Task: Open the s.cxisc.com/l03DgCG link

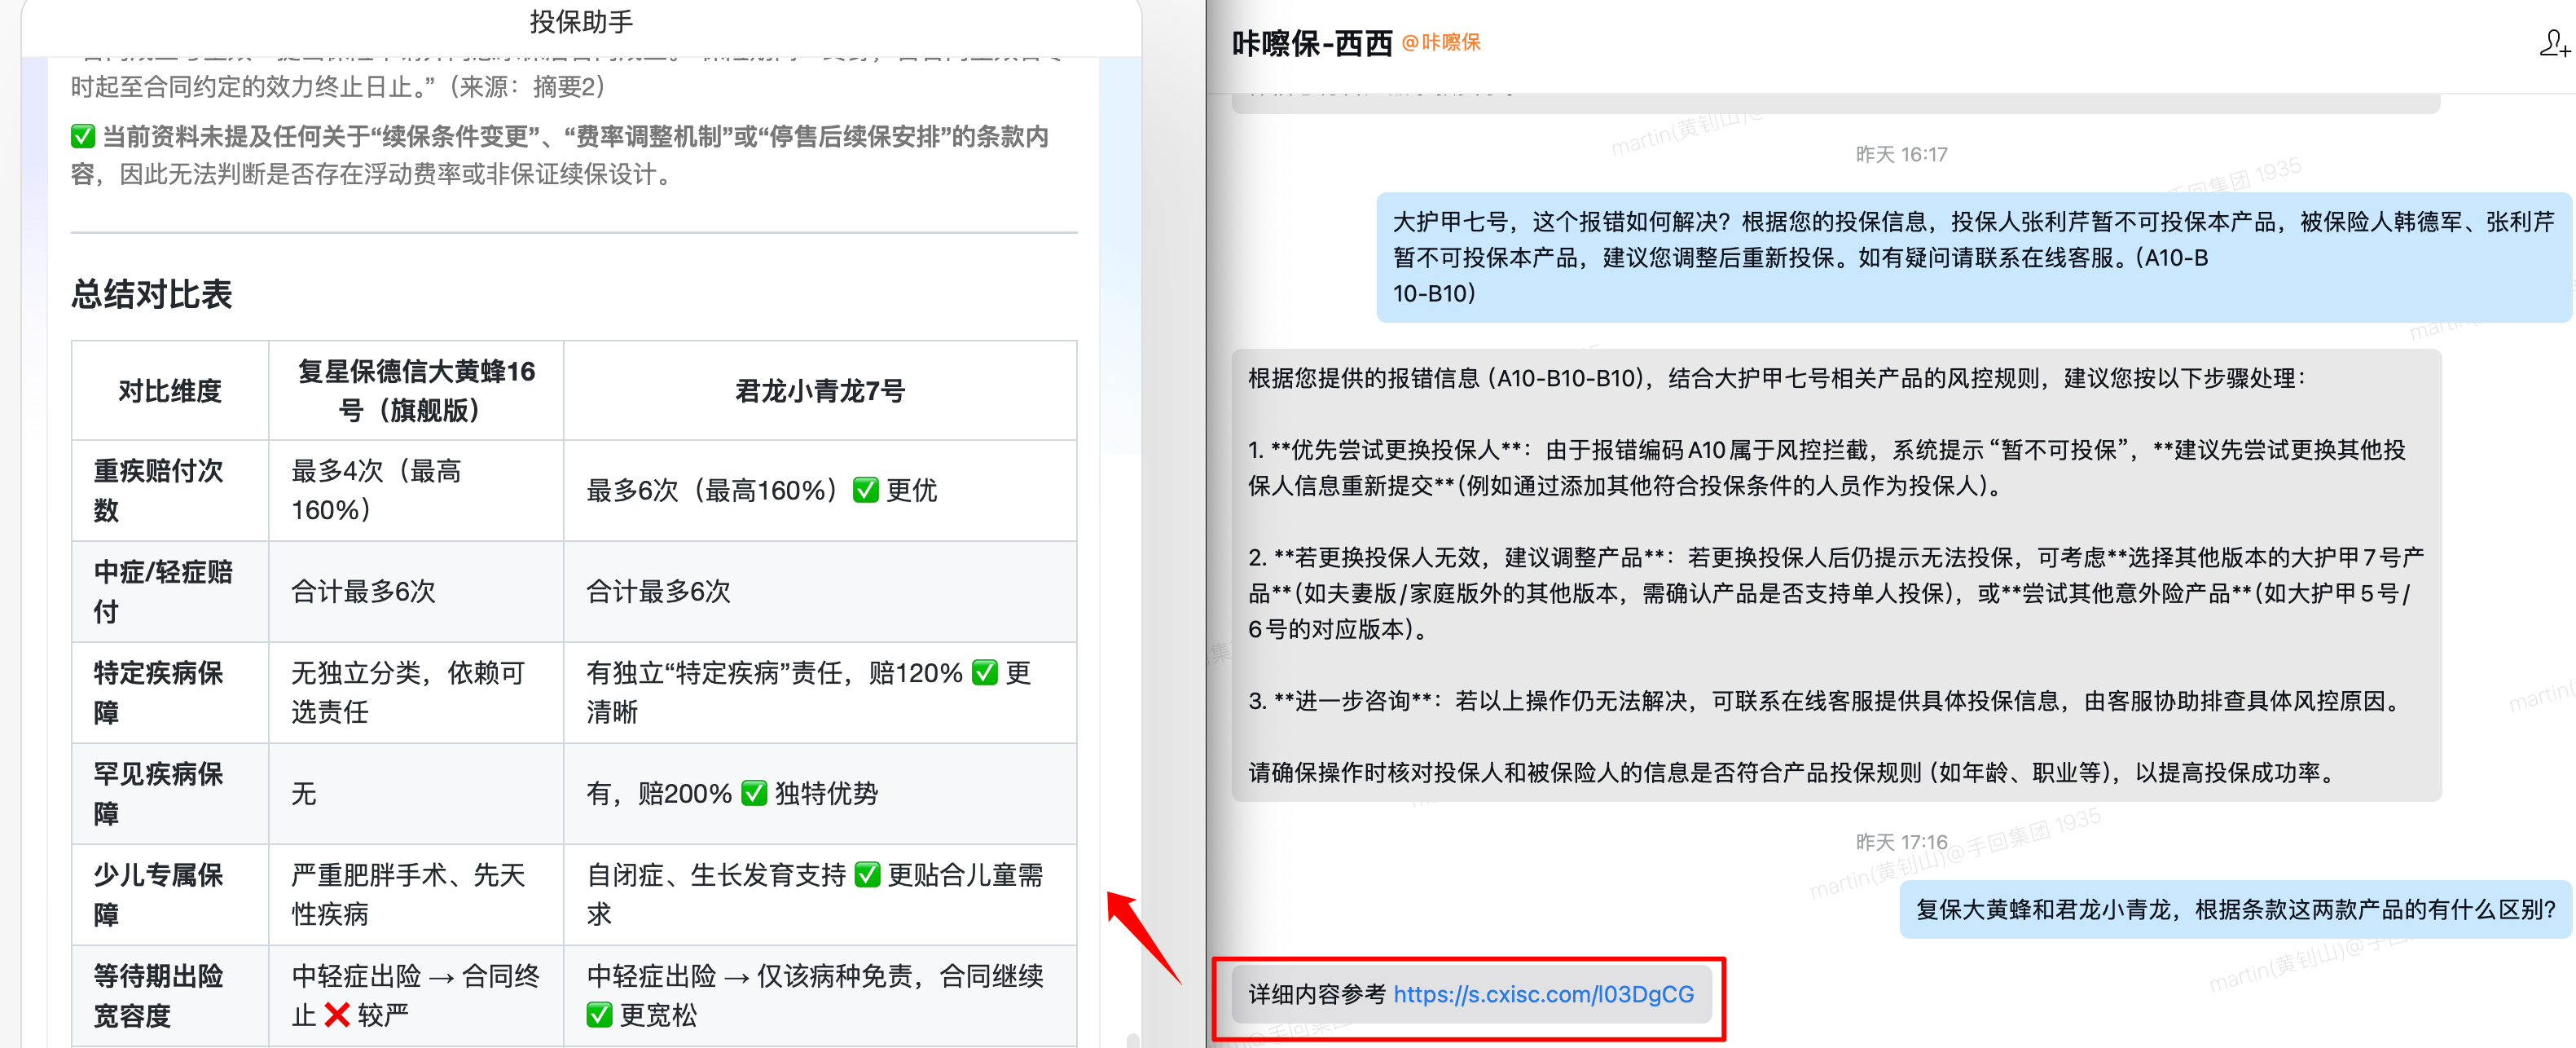Action: click(x=1543, y=994)
